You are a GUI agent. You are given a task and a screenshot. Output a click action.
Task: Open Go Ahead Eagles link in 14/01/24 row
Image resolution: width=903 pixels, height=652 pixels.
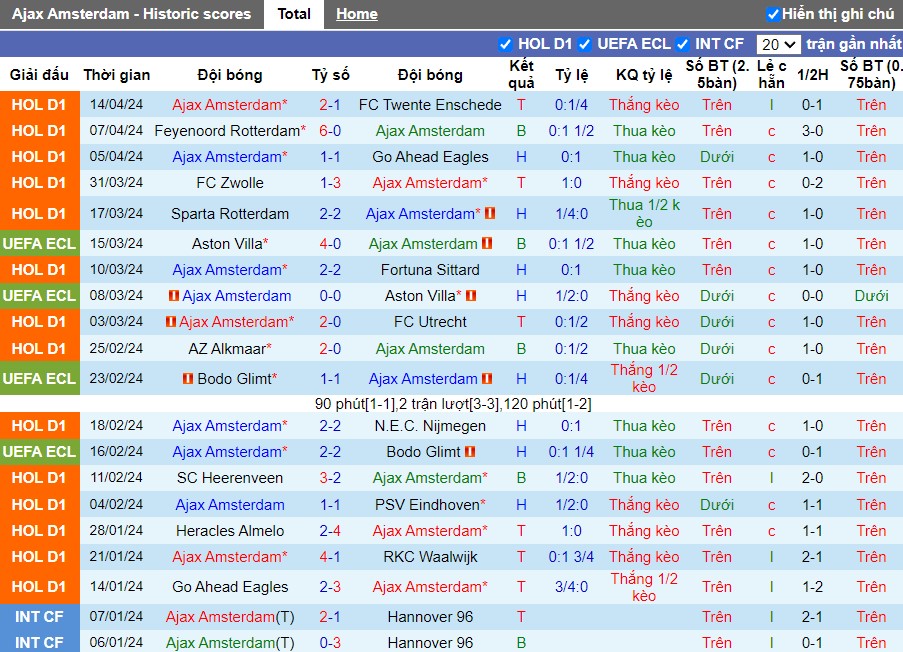point(230,586)
